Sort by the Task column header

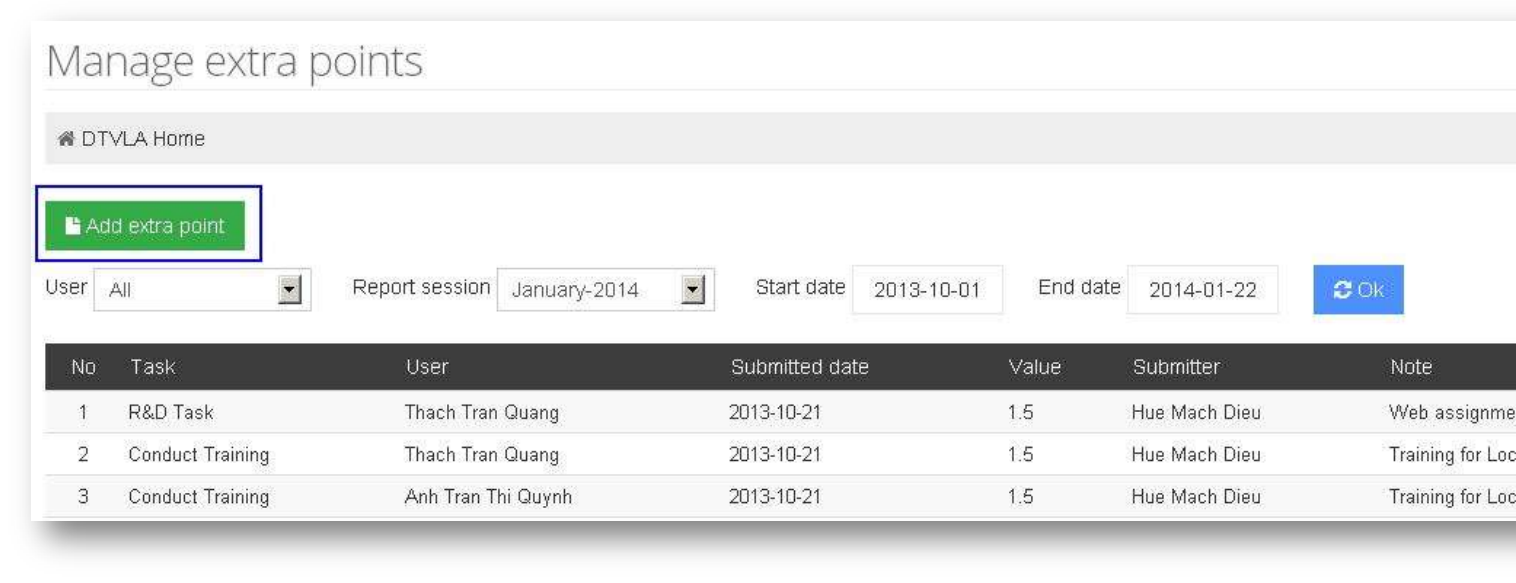(x=152, y=367)
